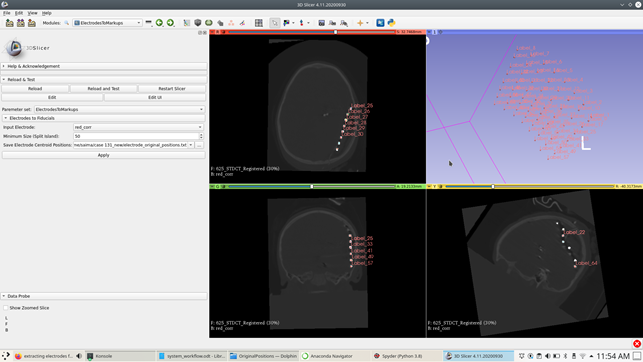This screenshot has width=643, height=362.
Task: Open the Segment Editor module icon
Action: click(x=242, y=23)
